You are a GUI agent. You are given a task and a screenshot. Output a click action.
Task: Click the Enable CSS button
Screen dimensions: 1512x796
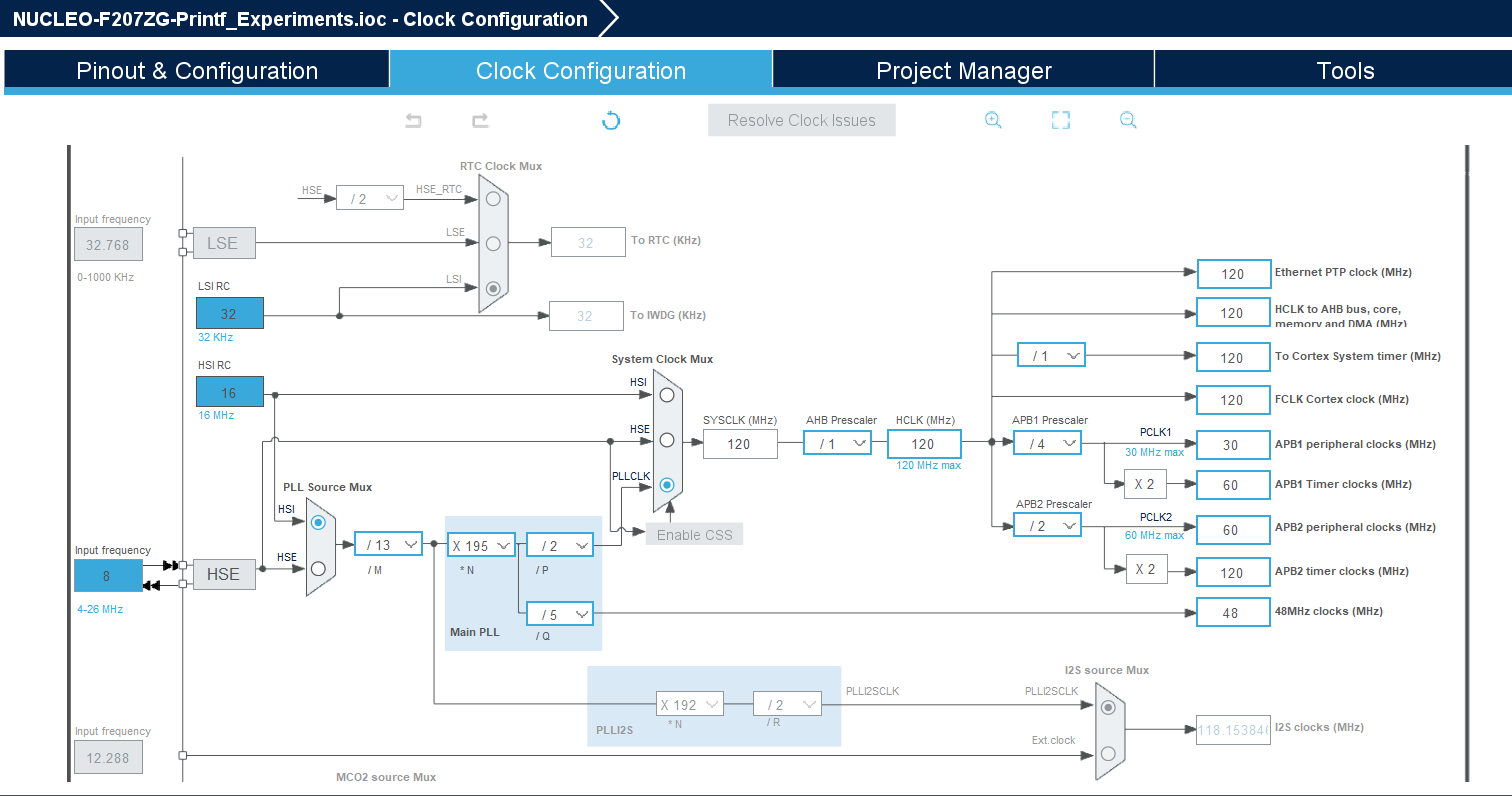coord(695,535)
